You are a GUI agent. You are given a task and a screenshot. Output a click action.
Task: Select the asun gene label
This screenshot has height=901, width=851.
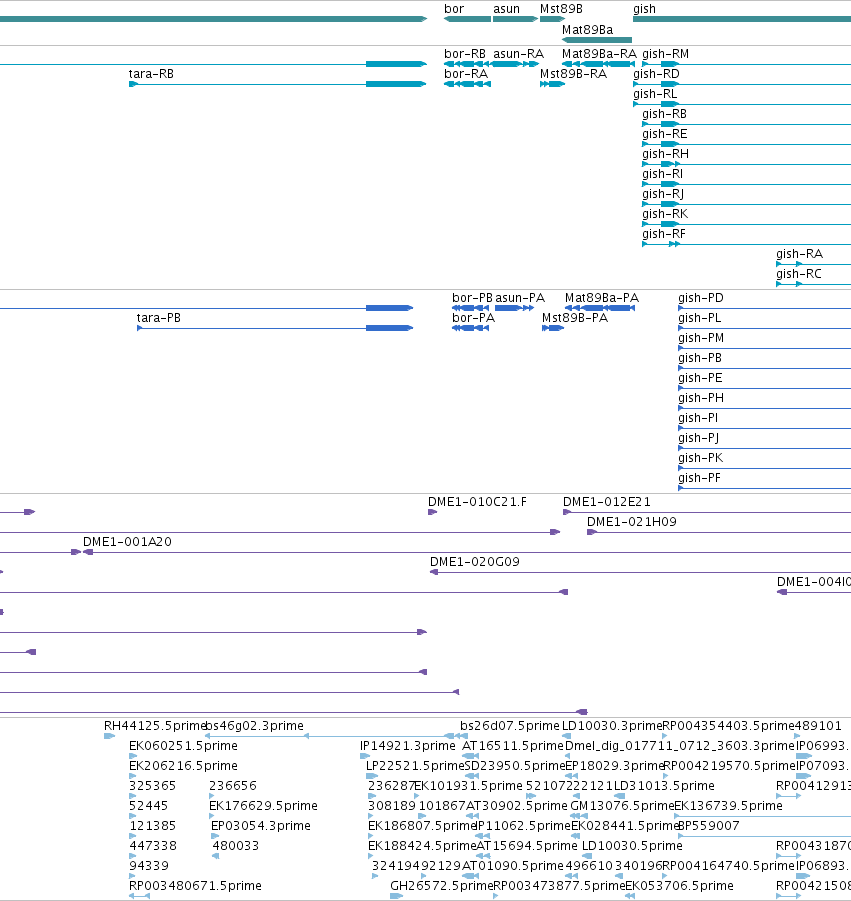pyautogui.click(x=506, y=9)
